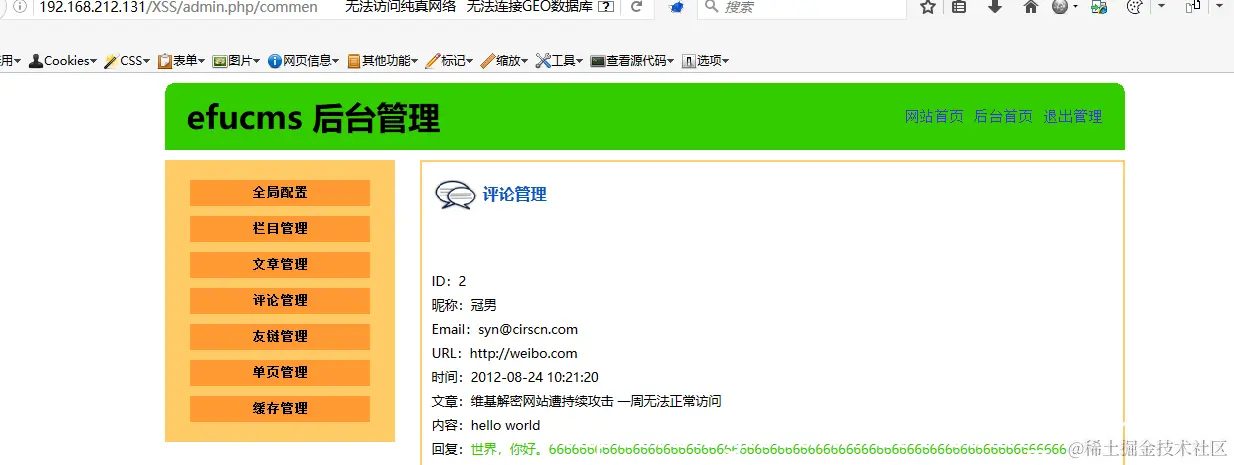Image resolution: width=1234 pixels, height=465 pixels.
Task: Open the 工具 toolbar menu
Action: coord(560,61)
